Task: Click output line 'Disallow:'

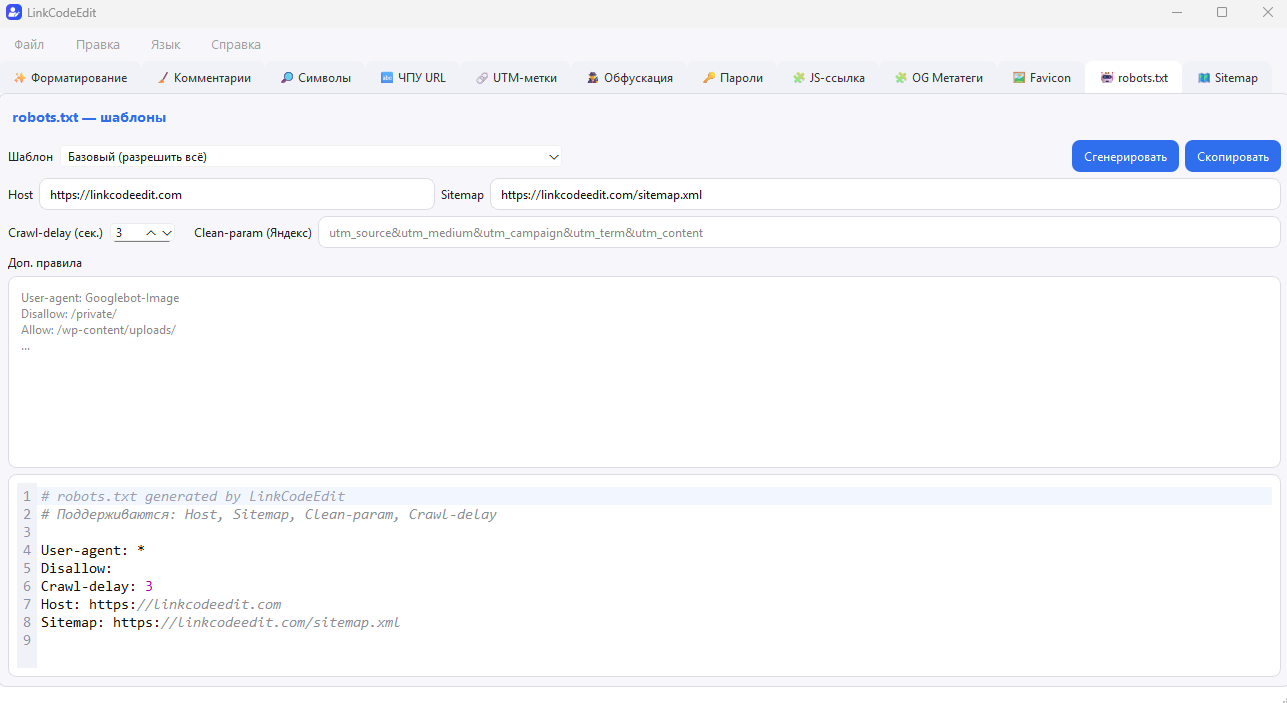Action: click(77, 568)
